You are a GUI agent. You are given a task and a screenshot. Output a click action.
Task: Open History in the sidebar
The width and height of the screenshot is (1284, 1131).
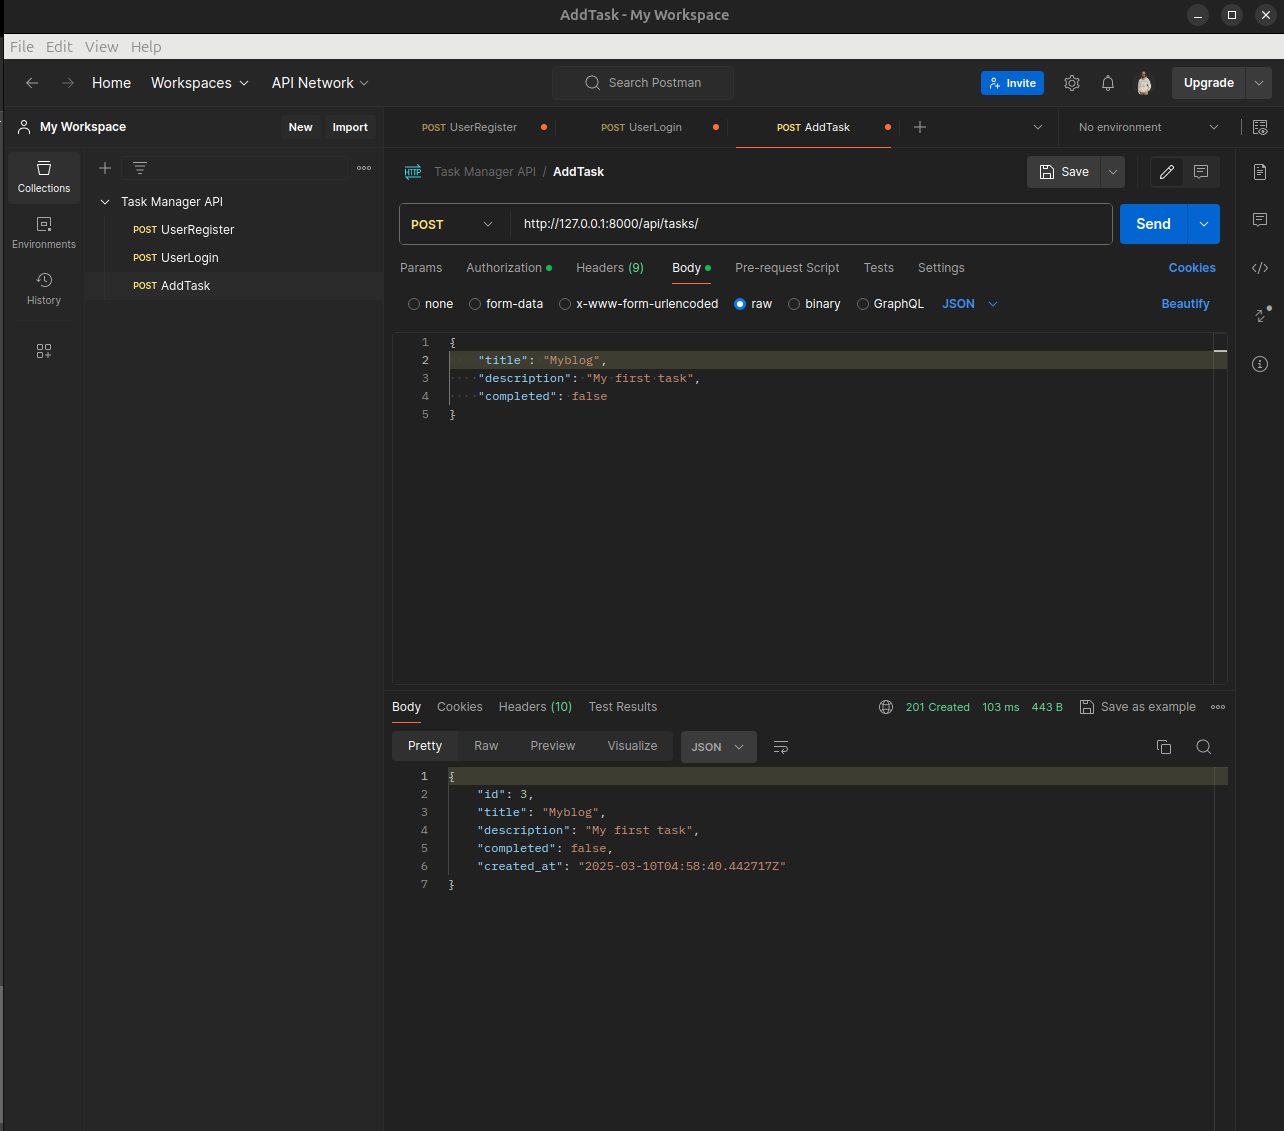(x=44, y=289)
